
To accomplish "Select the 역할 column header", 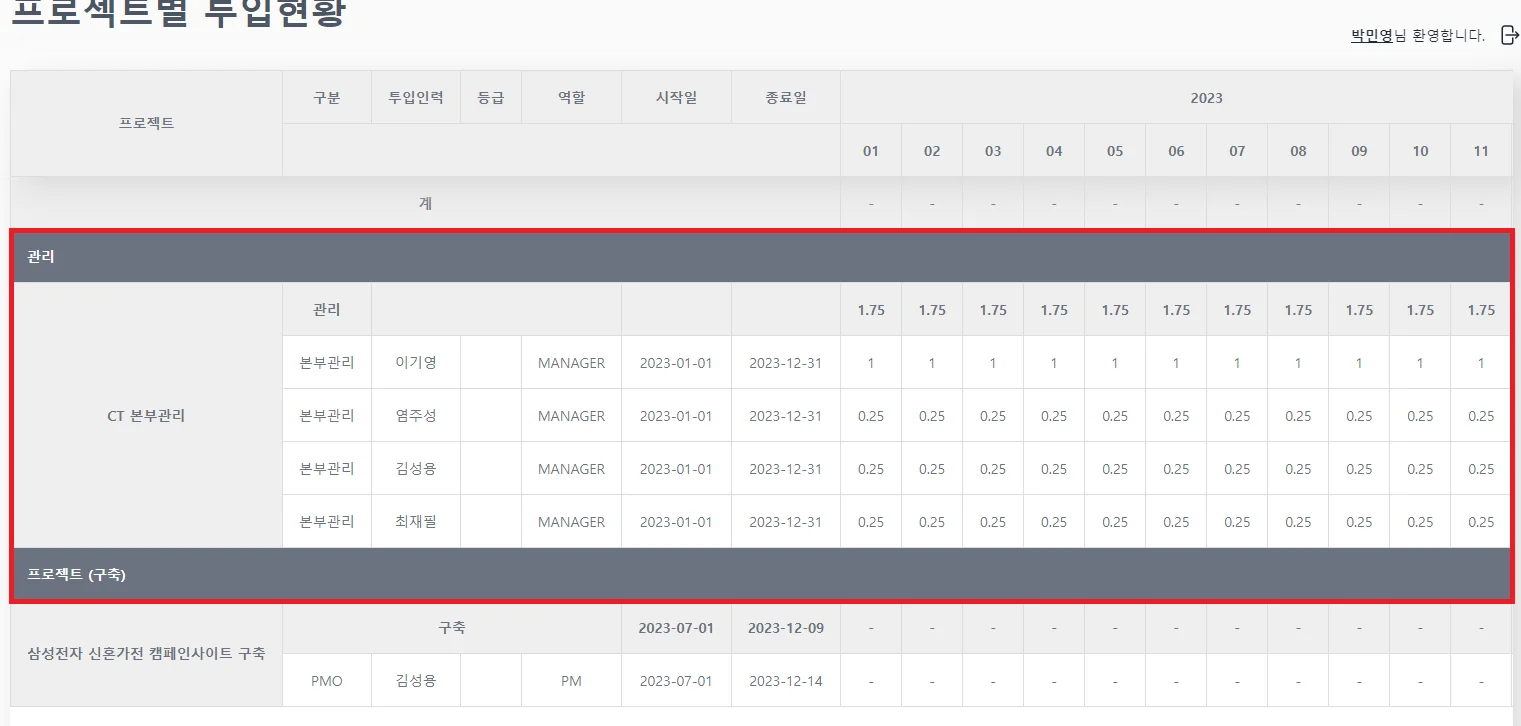I will [571, 98].
